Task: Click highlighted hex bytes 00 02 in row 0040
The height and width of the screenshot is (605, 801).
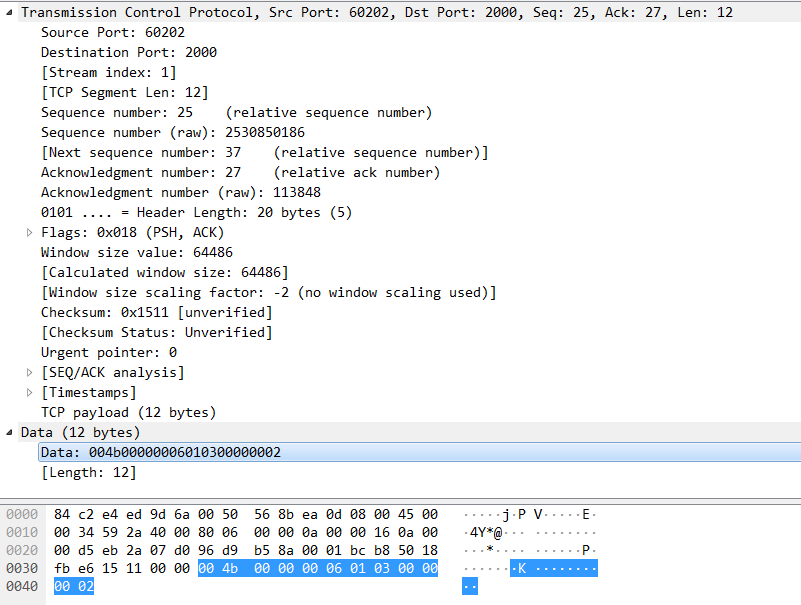Action: (74, 586)
